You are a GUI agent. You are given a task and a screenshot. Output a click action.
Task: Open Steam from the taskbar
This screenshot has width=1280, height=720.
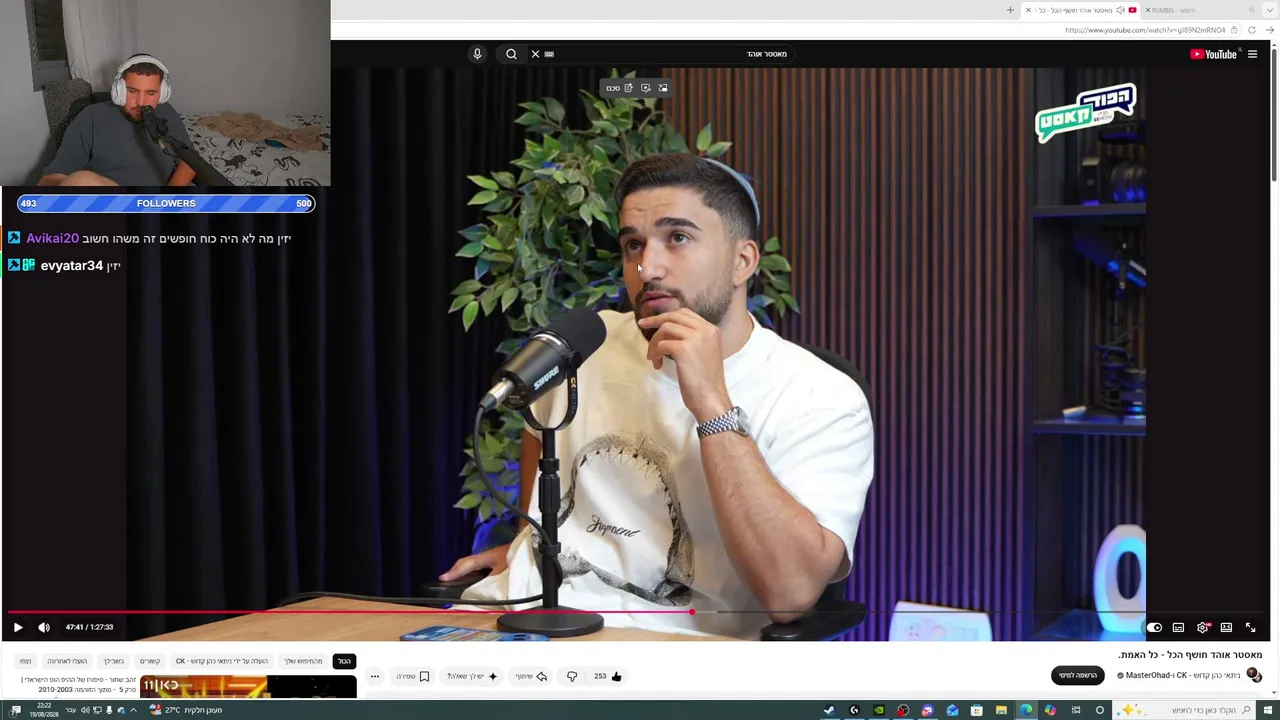coord(829,710)
